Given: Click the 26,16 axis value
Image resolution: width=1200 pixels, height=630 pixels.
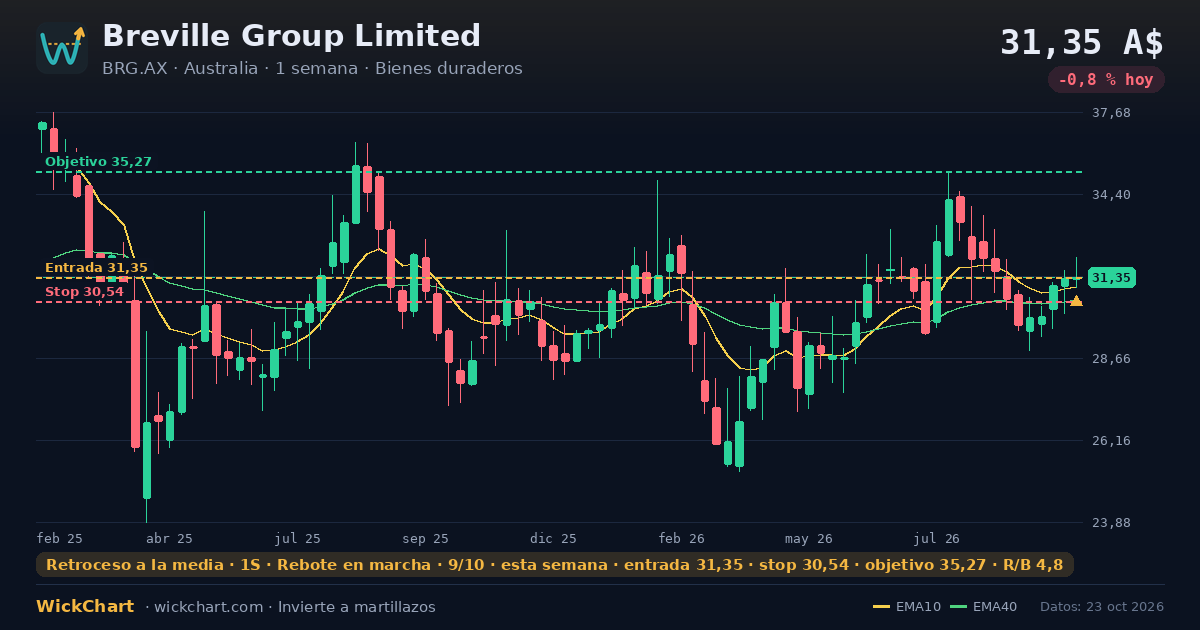Looking at the screenshot, I should tap(1111, 440).
